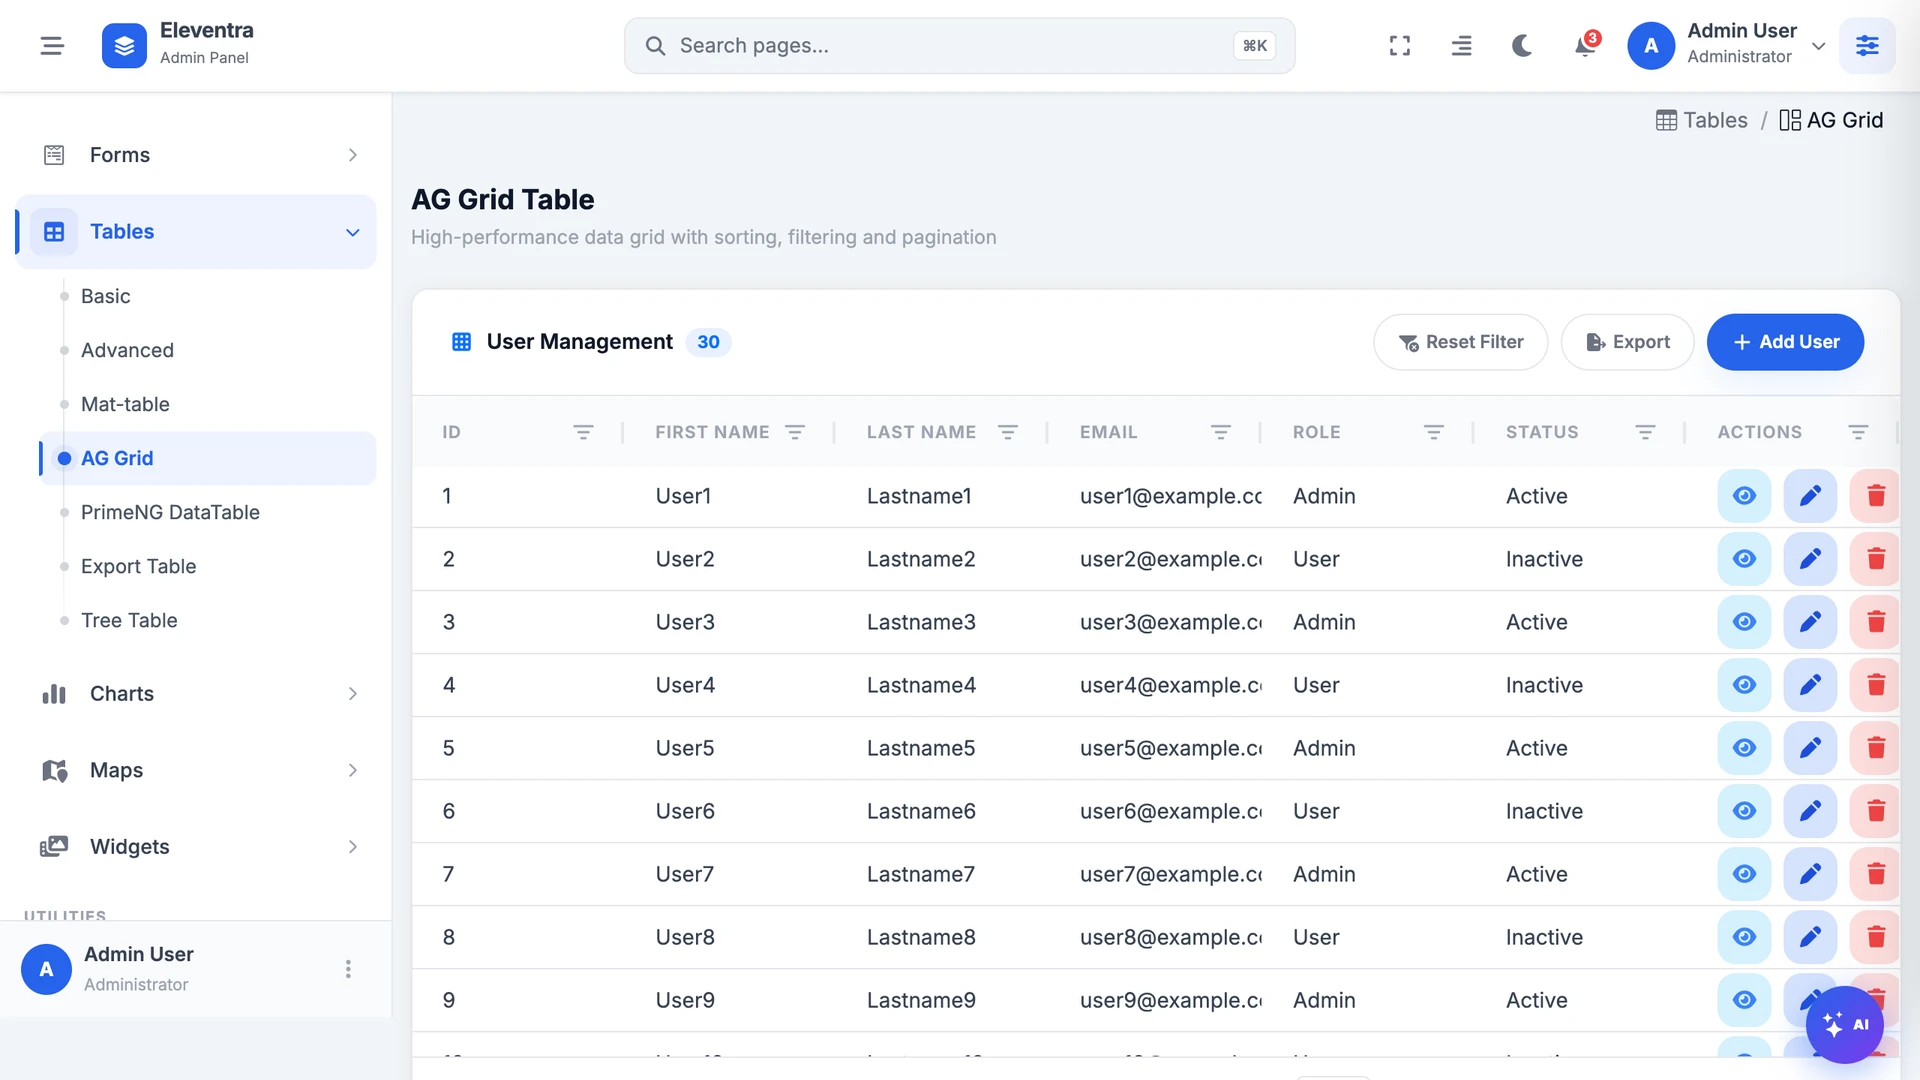1920x1080 pixels.
Task: Delete User5 trash icon
Action: tap(1875, 748)
